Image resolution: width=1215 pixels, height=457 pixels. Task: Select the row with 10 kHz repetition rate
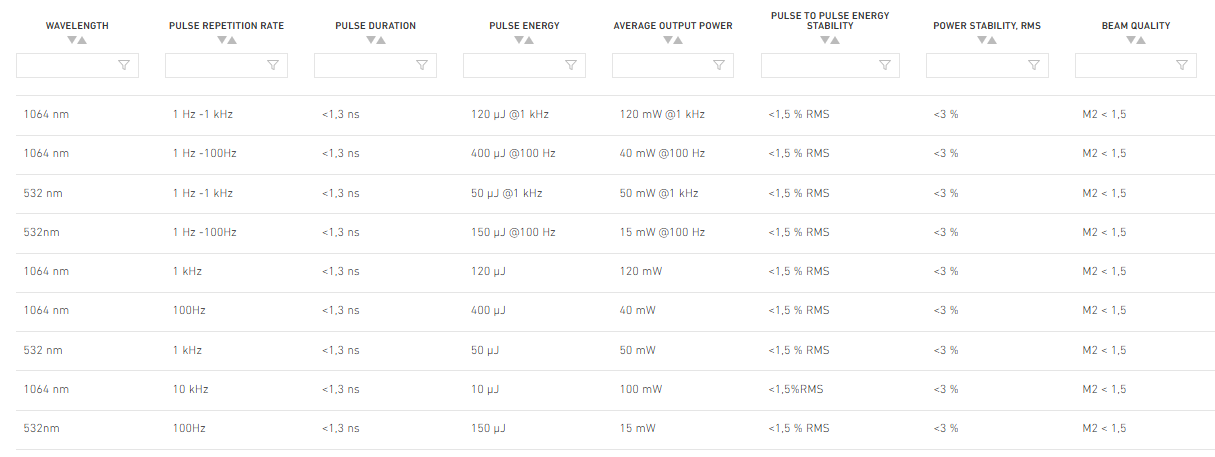point(607,390)
